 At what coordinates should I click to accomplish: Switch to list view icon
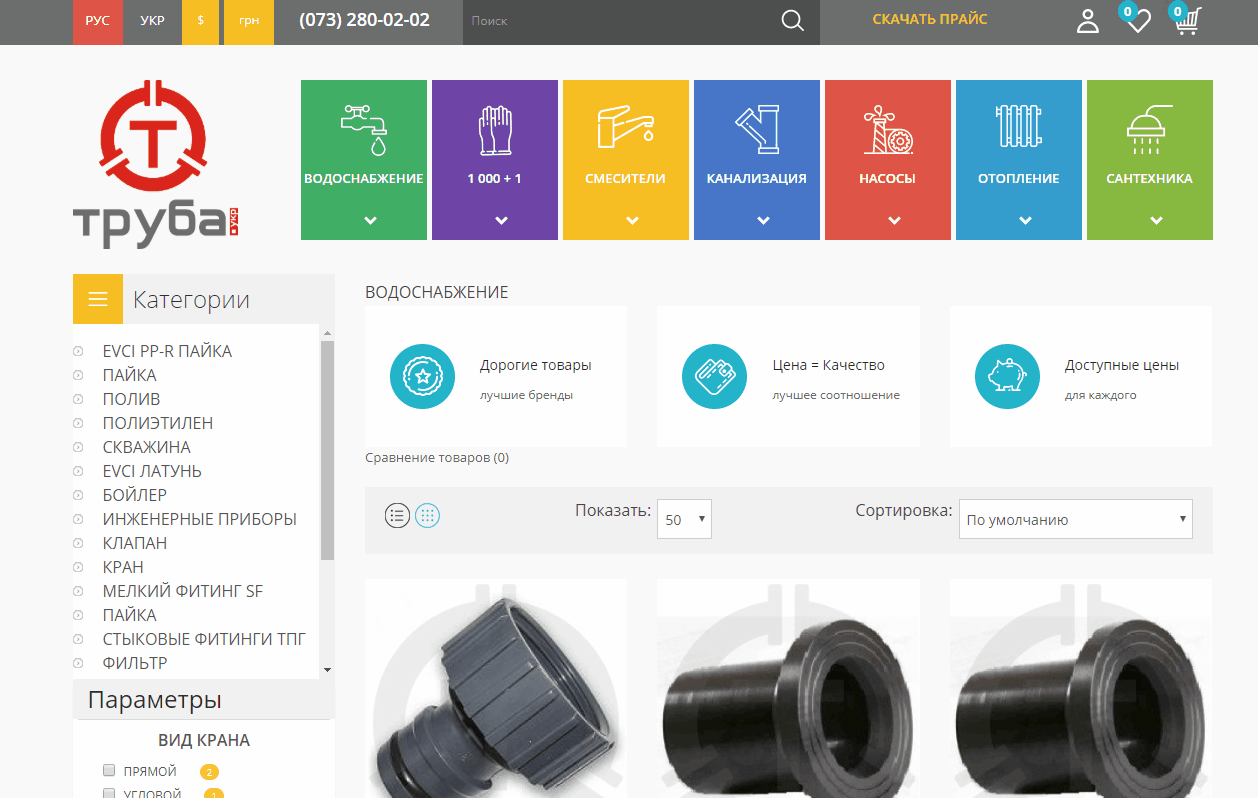397,516
